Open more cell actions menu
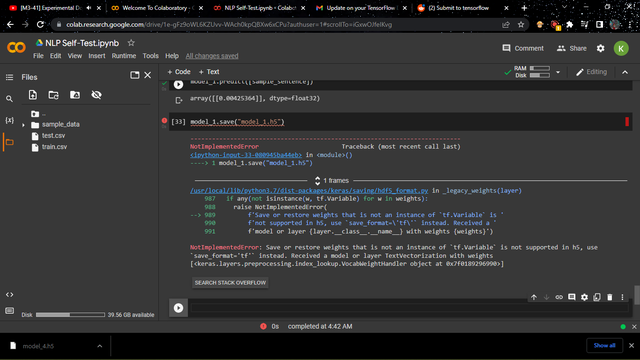Image resolution: width=640 pixels, height=360 pixels. (622, 297)
